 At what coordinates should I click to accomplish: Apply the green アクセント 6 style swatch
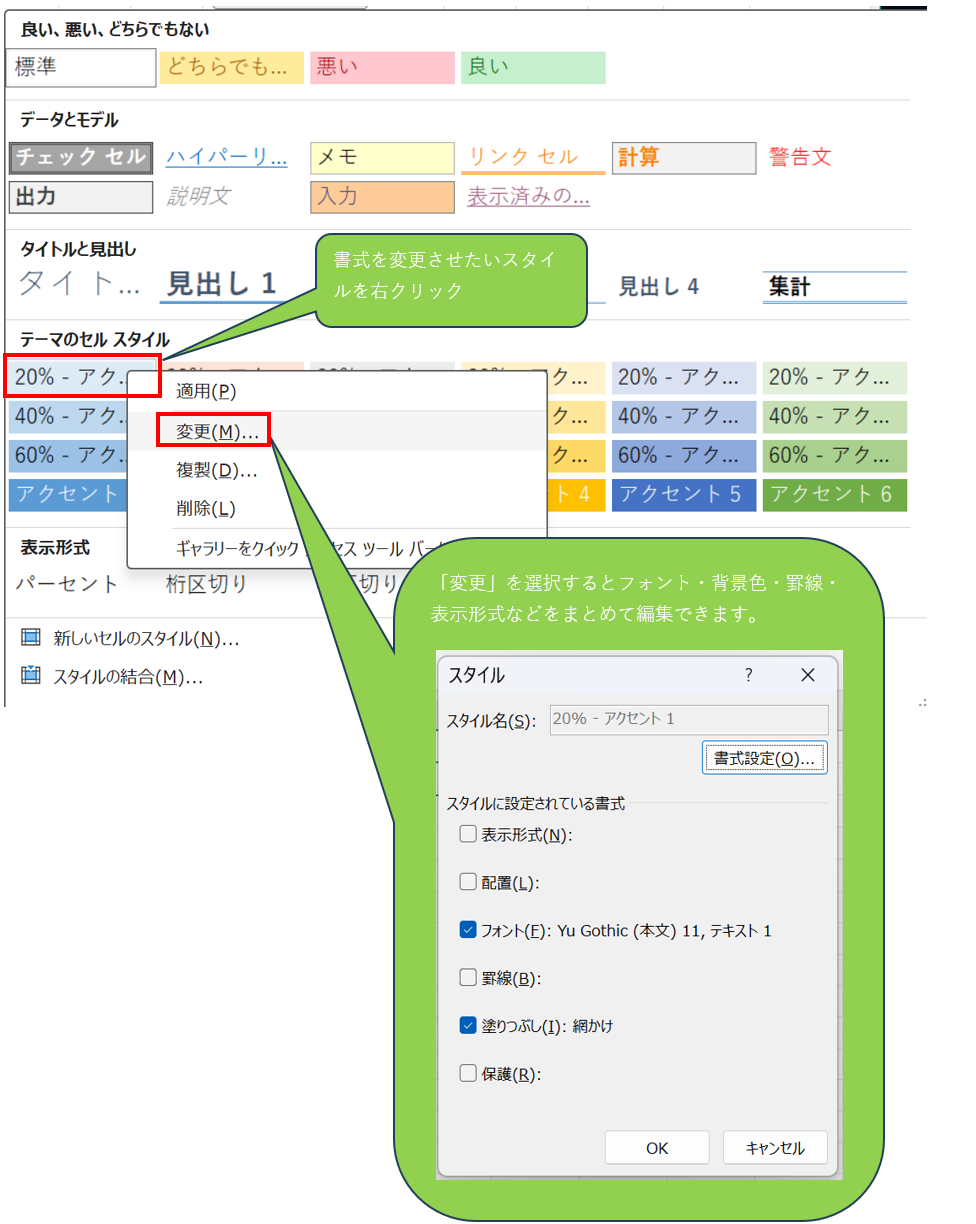click(x=834, y=494)
